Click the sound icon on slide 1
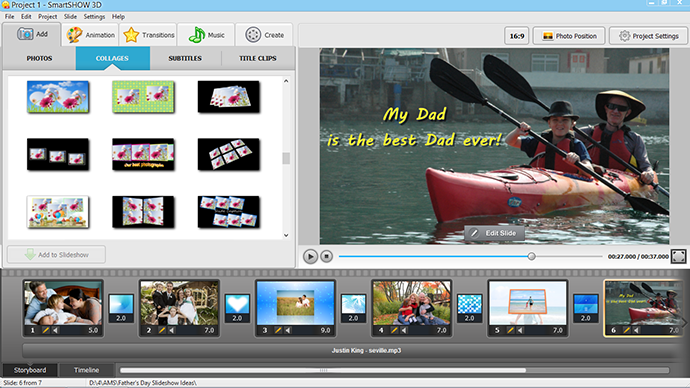The width and height of the screenshot is (690, 388). [x=56, y=330]
